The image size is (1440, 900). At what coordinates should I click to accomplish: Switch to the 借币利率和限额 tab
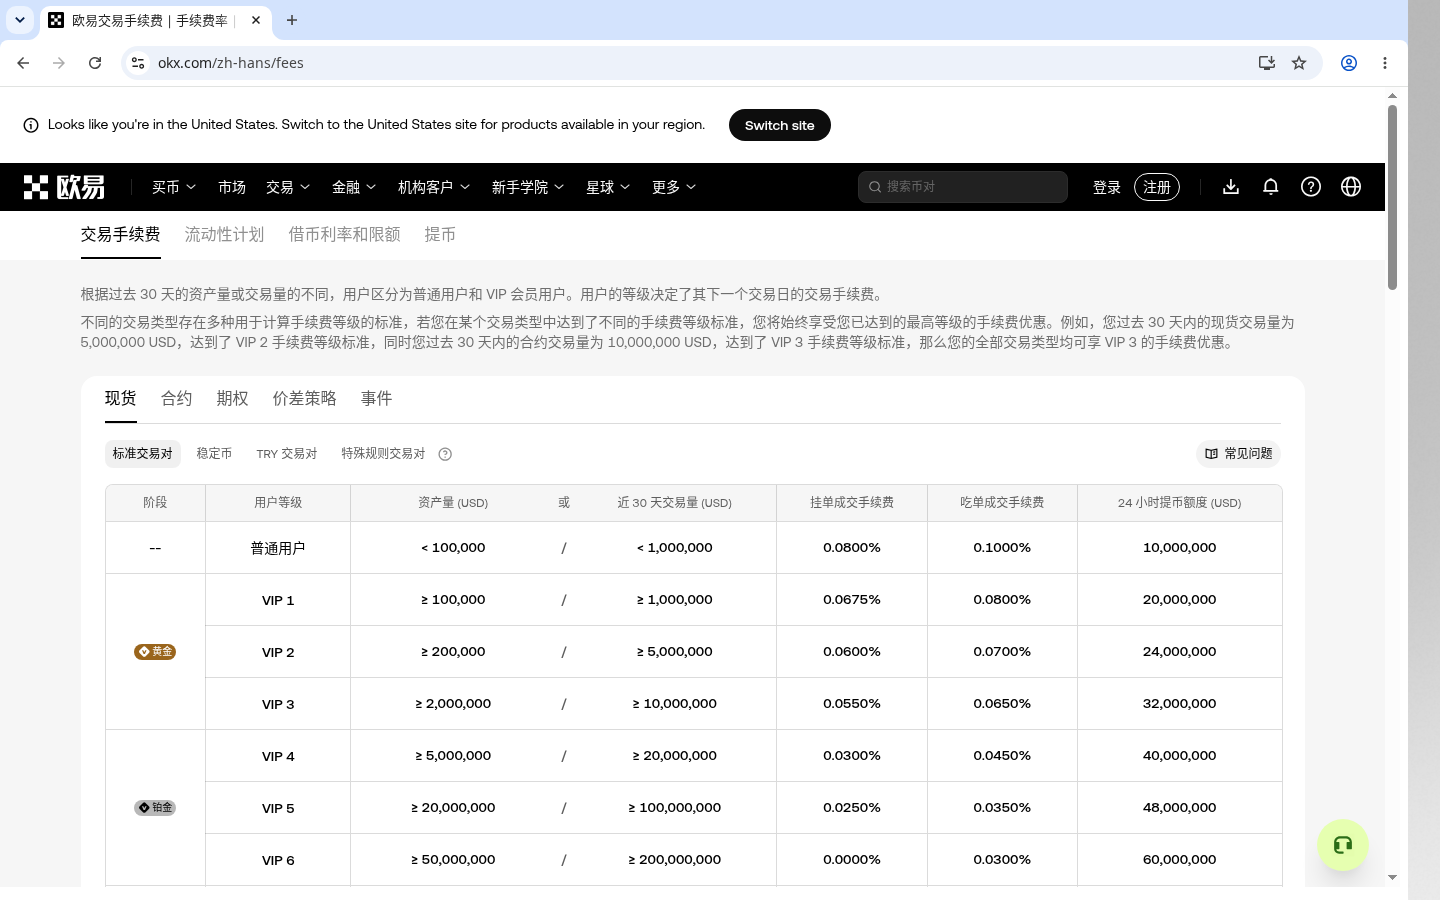click(344, 234)
